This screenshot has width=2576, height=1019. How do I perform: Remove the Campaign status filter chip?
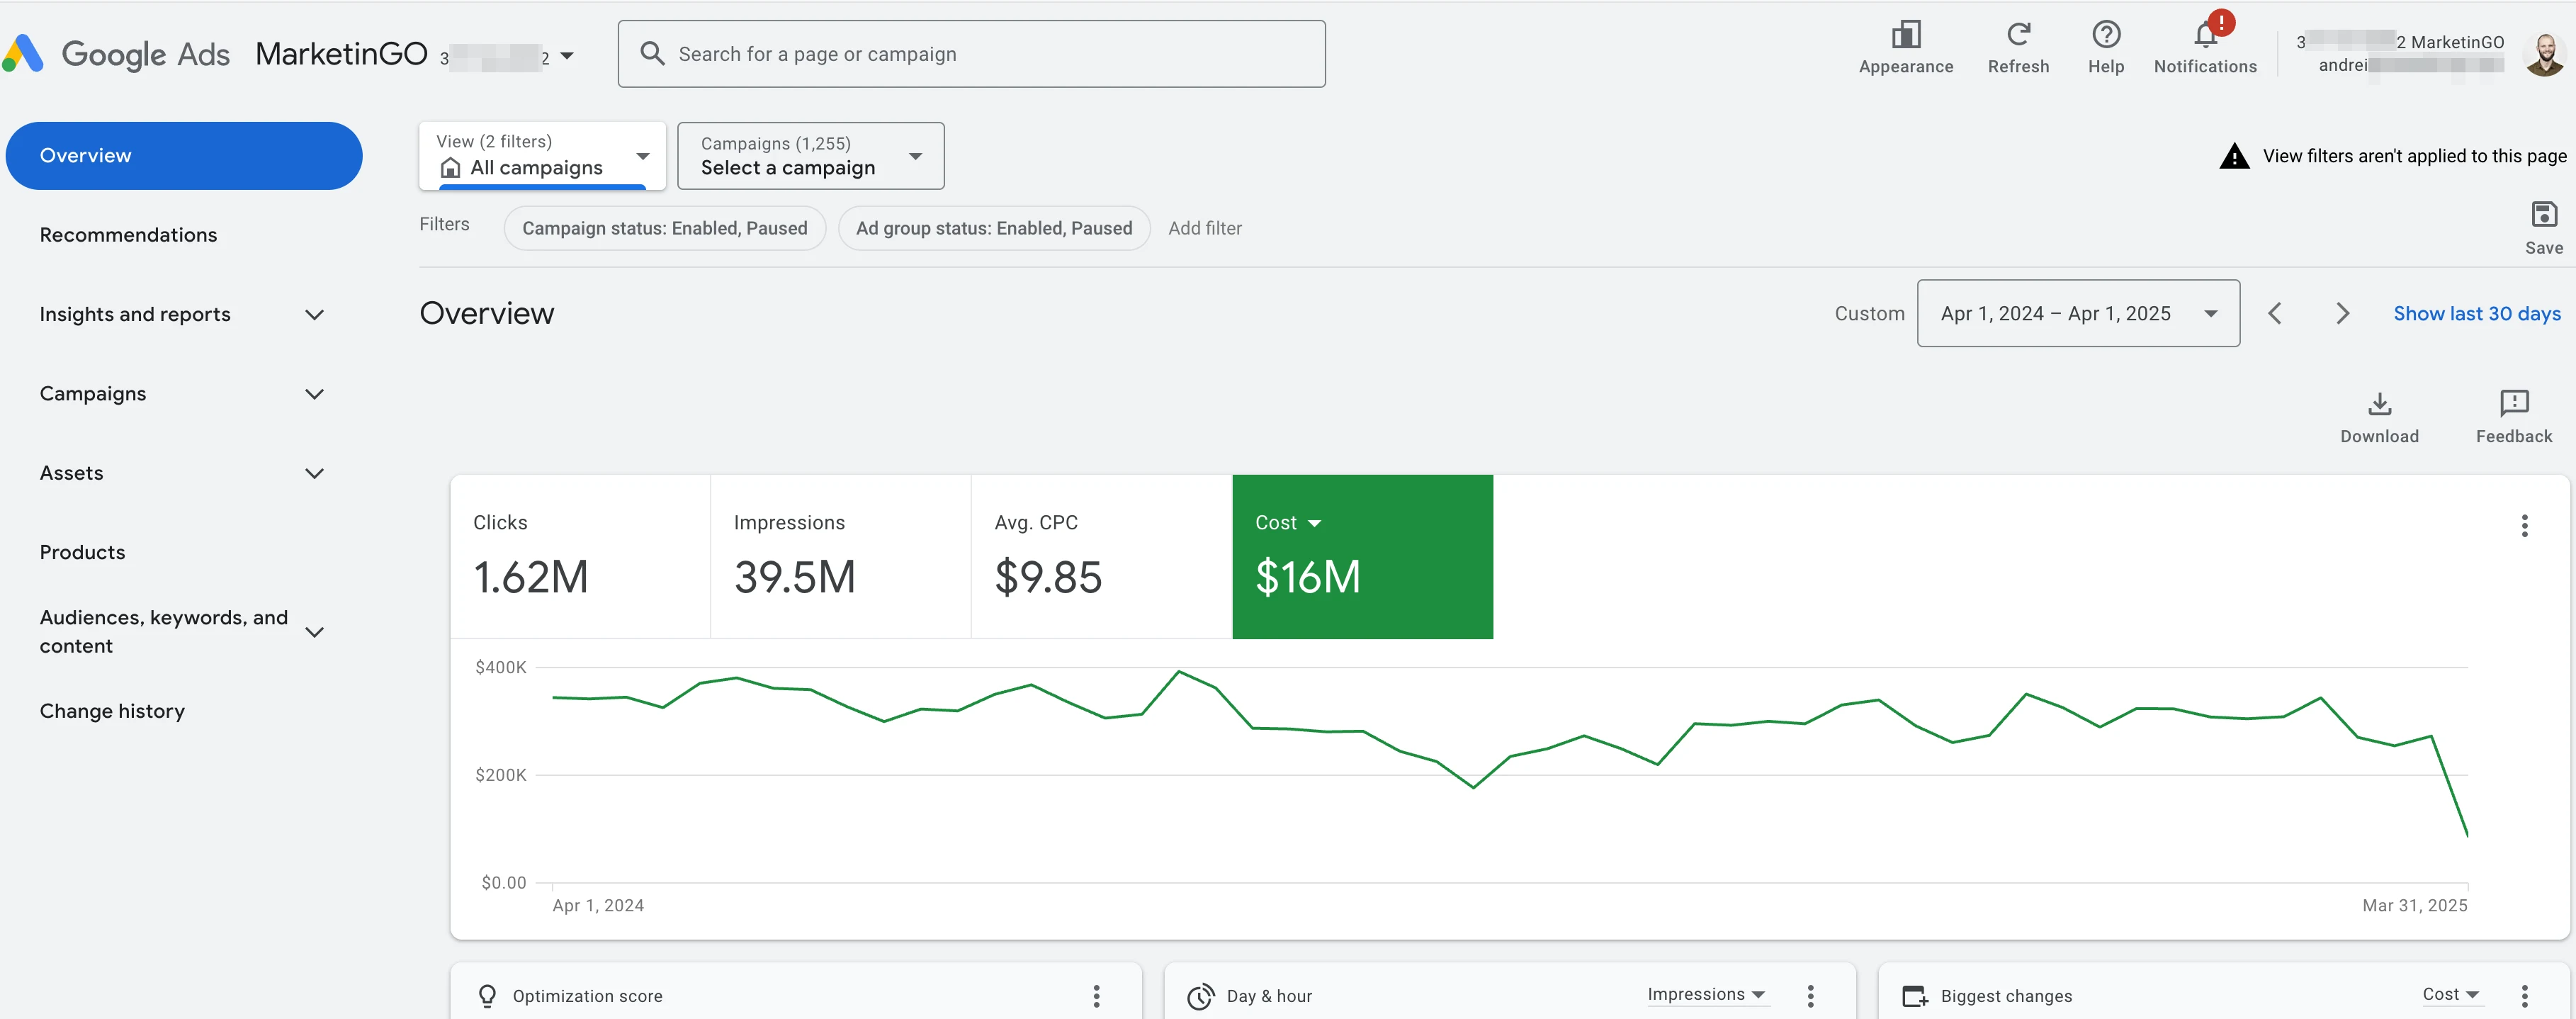pyautogui.click(x=664, y=228)
